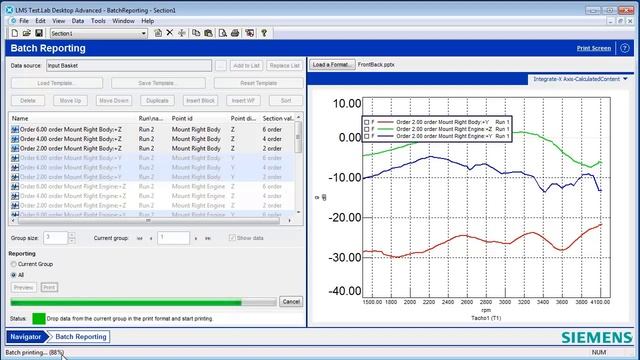Image resolution: width=640 pixels, height=360 pixels.
Task: Click the Print preview toolbar icon
Action: click(x=222, y=33)
